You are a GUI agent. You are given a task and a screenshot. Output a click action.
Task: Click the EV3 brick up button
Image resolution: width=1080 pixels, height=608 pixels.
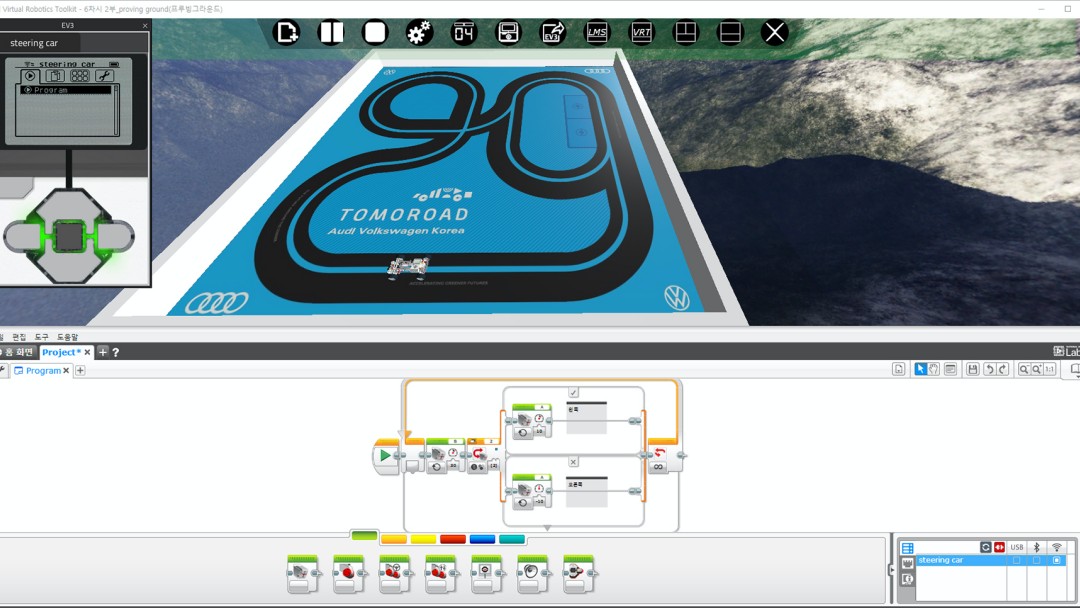pos(69,206)
